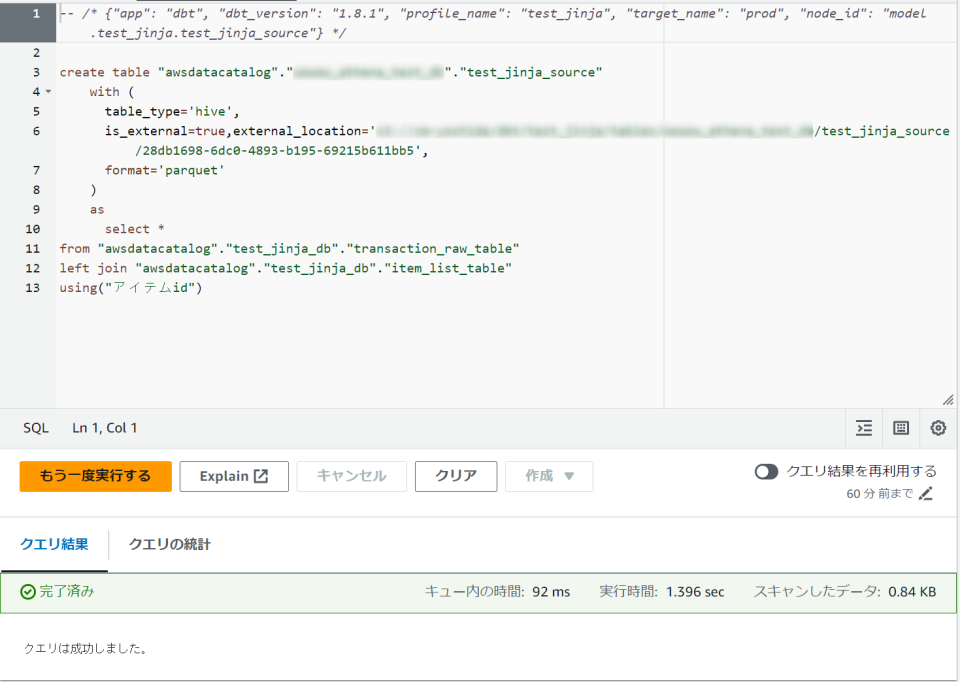The height and width of the screenshot is (682, 960).
Task: Click the format='parquet' code text
Action: [165, 170]
